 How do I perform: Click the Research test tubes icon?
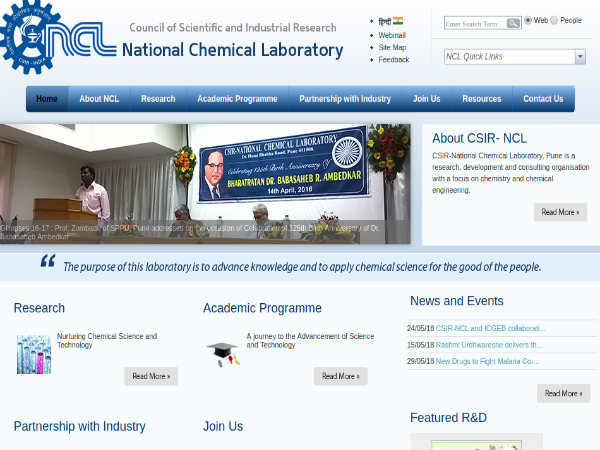33,354
